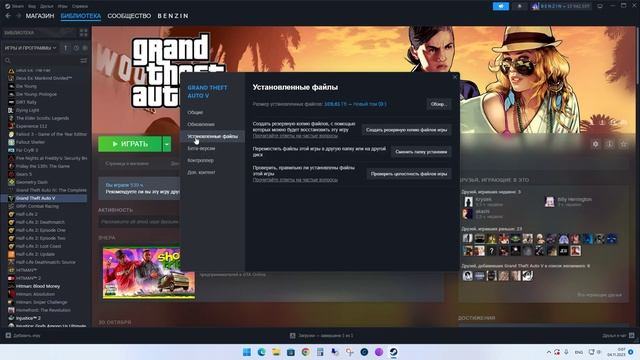Click Проверить целостность файлов игры

tap(409, 174)
